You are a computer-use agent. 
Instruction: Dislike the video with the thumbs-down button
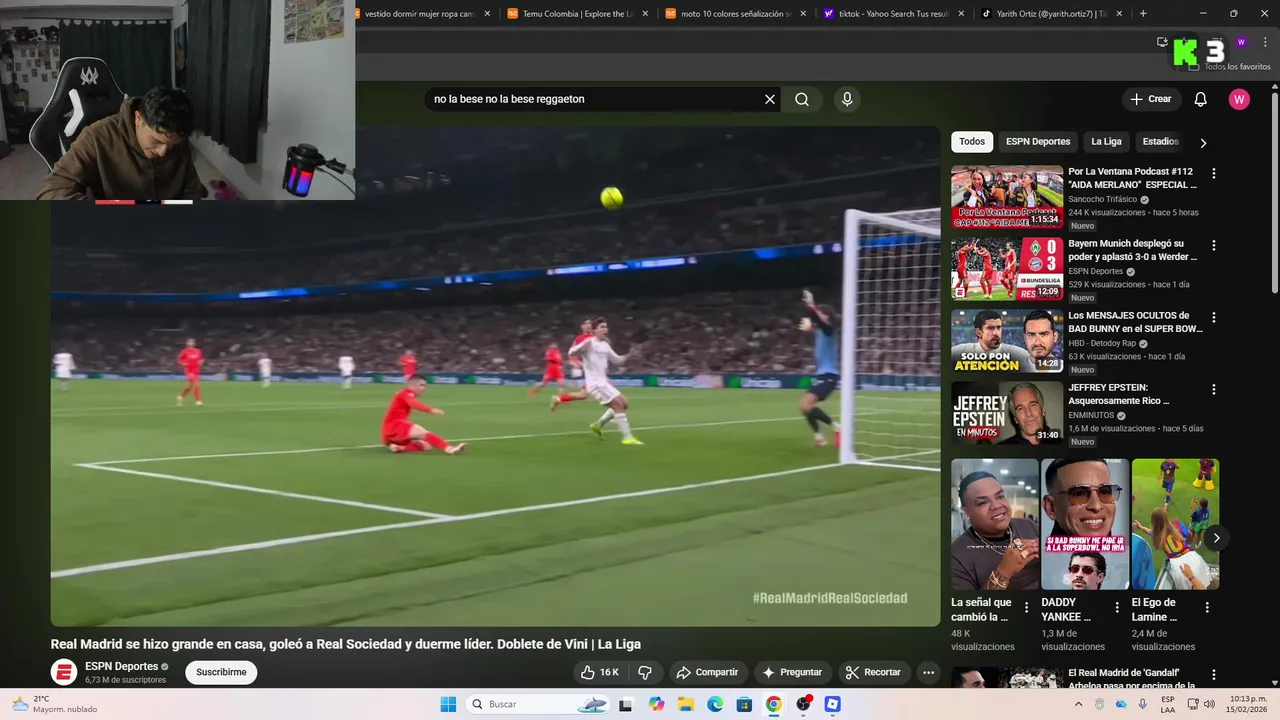point(645,672)
